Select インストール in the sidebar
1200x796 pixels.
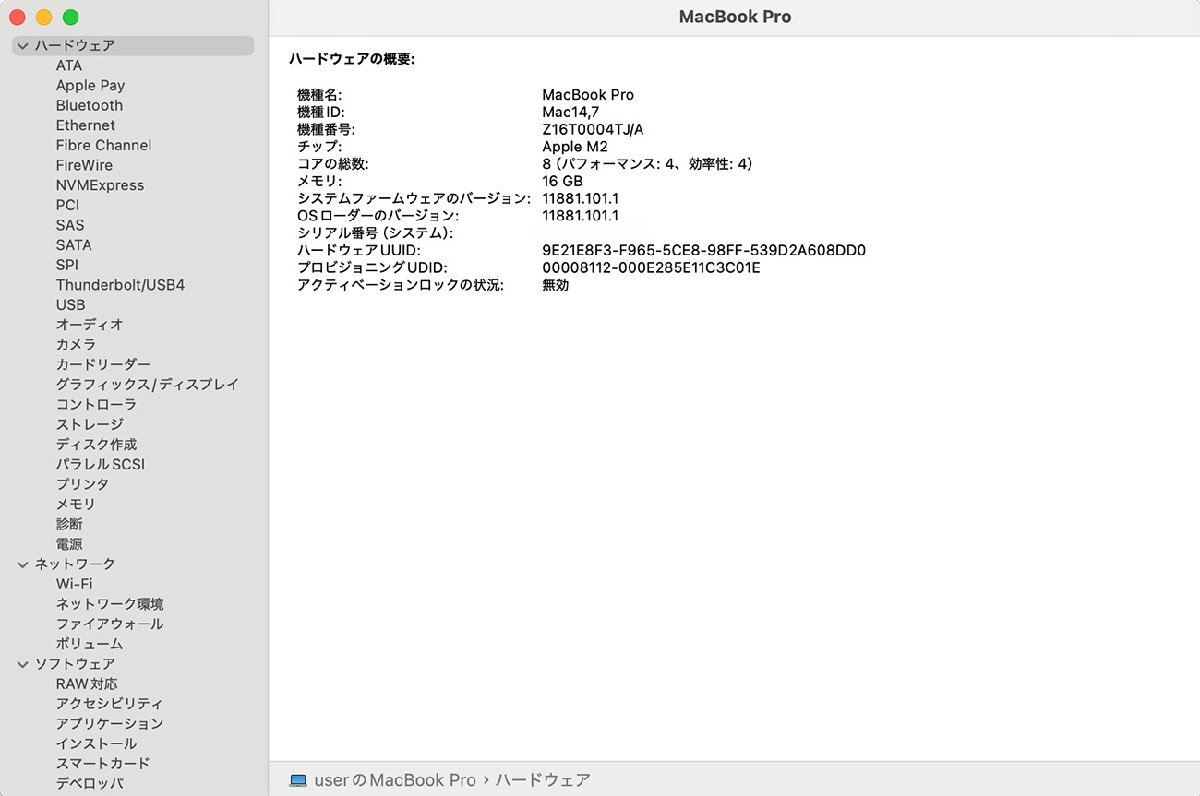click(96, 744)
